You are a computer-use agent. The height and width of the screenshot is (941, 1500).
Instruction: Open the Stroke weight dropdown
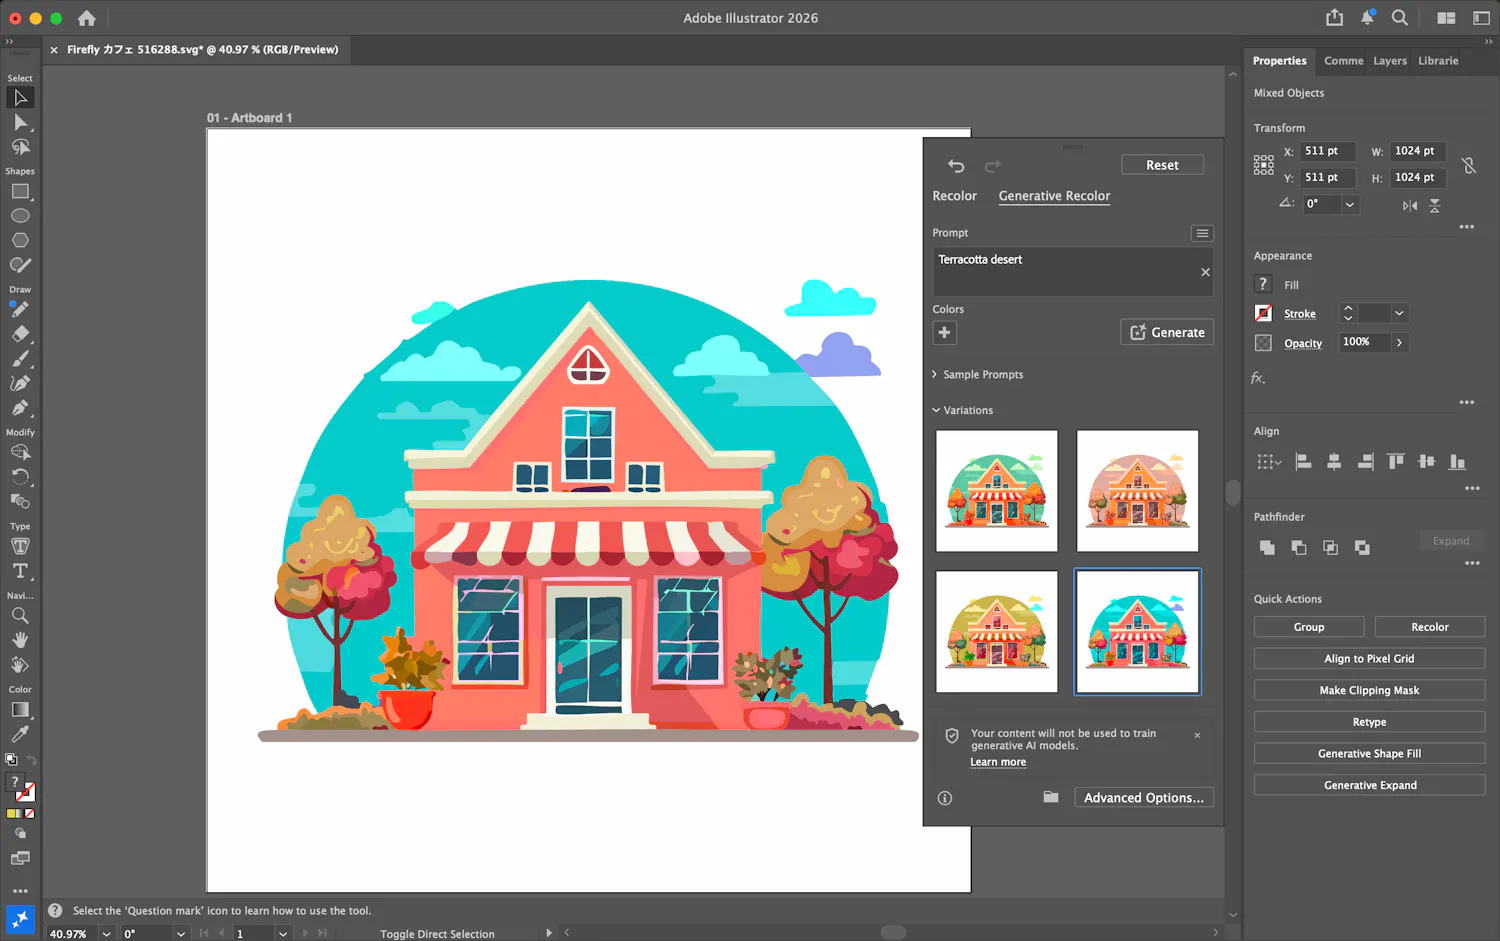click(1399, 314)
